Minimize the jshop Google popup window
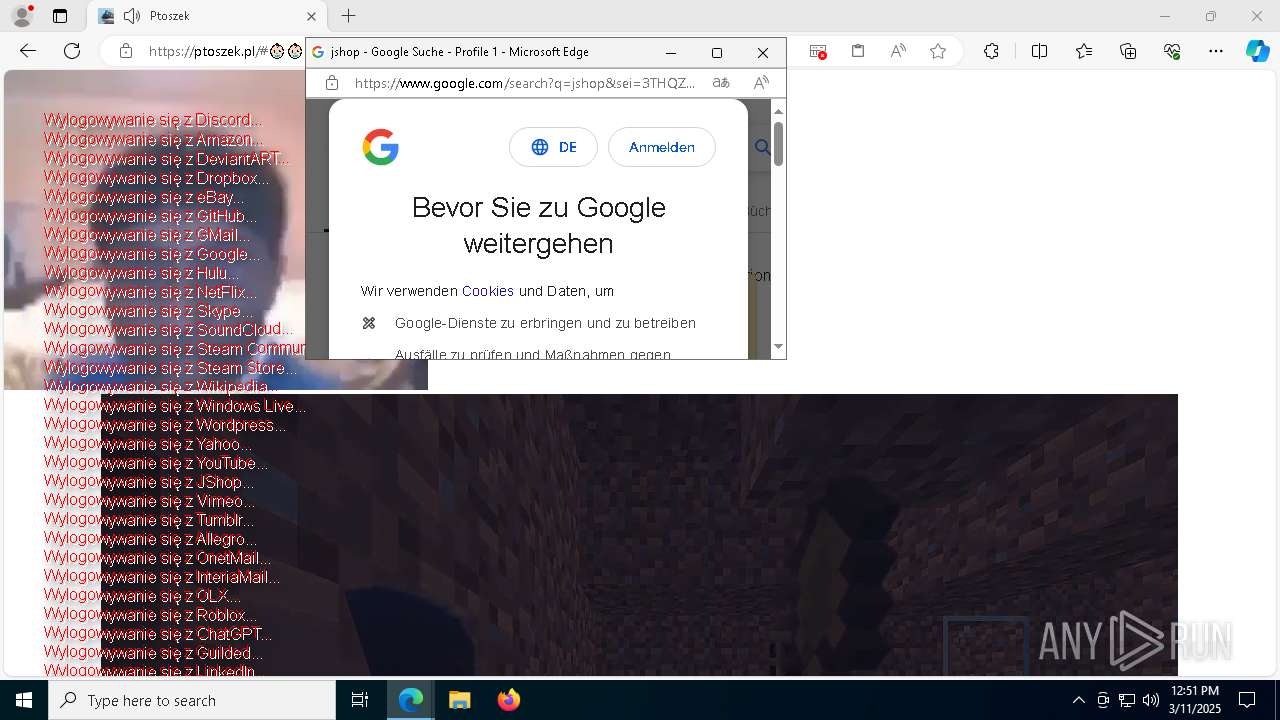Screen dimensions: 1280x720 tap(671, 52)
